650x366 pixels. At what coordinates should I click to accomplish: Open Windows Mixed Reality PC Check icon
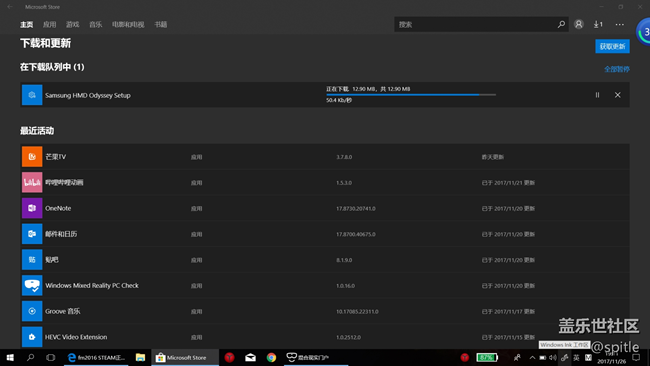click(x=32, y=285)
